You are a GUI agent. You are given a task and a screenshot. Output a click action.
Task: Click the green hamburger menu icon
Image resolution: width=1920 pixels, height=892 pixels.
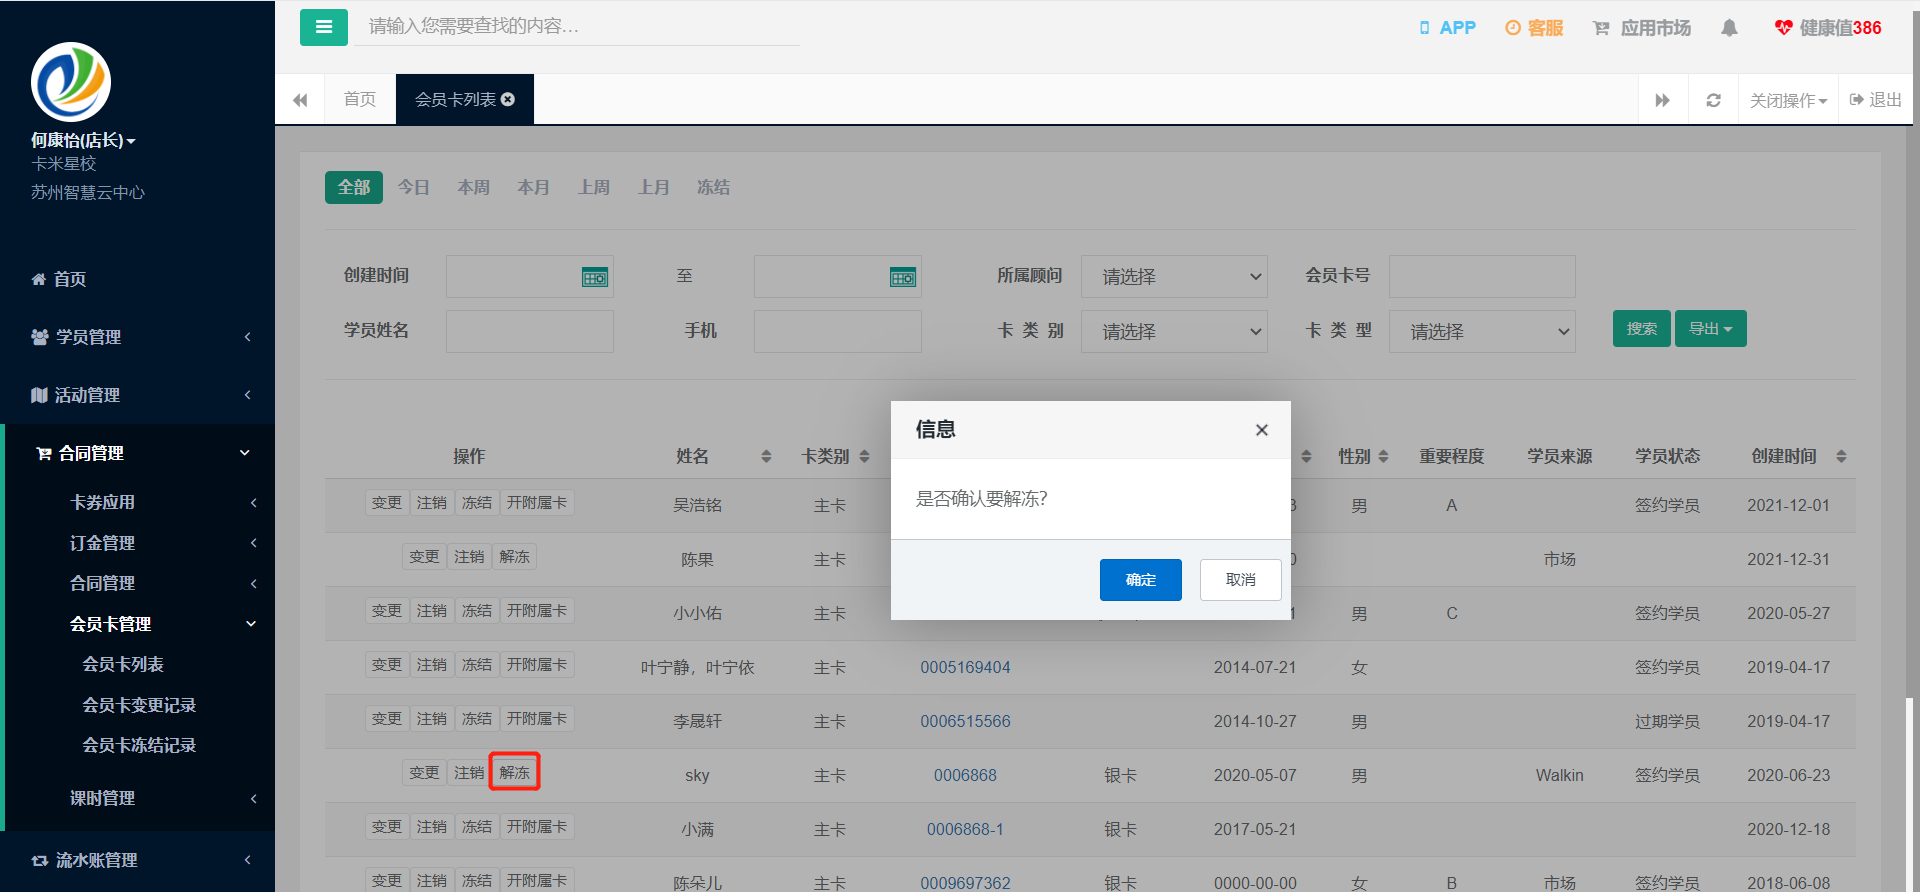pyautogui.click(x=323, y=27)
